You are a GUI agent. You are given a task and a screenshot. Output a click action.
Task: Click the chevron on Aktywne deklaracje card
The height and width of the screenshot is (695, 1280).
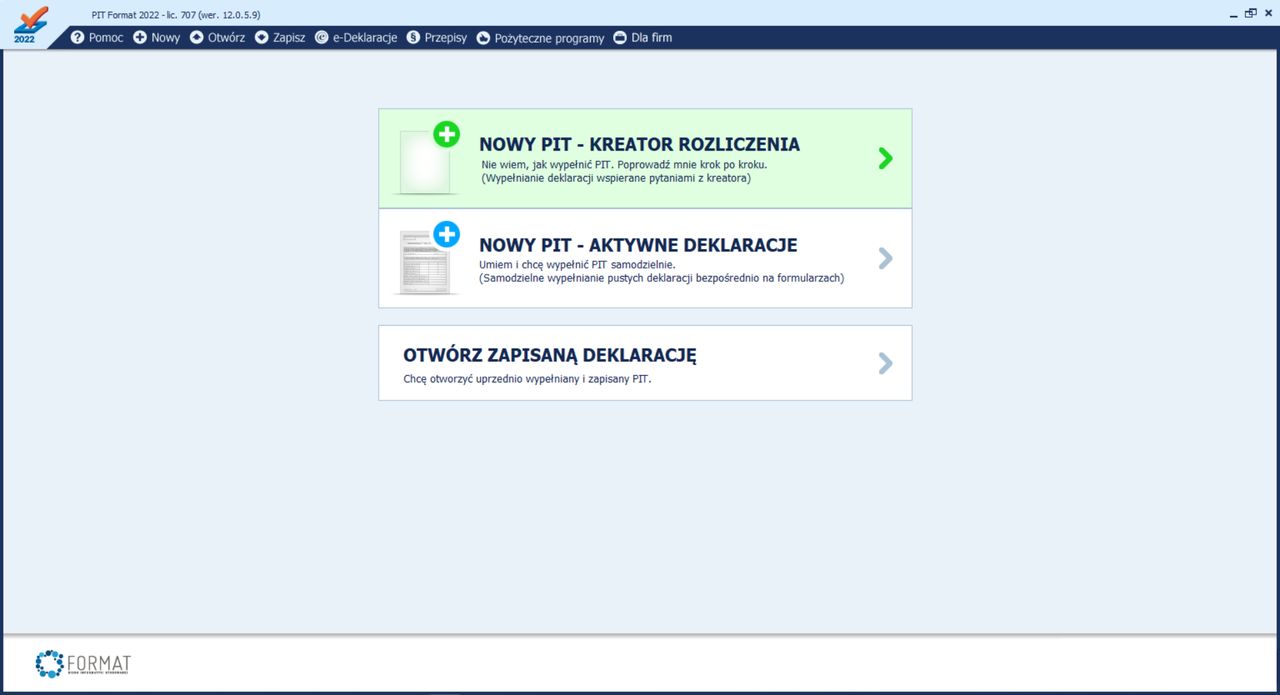tap(885, 259)
